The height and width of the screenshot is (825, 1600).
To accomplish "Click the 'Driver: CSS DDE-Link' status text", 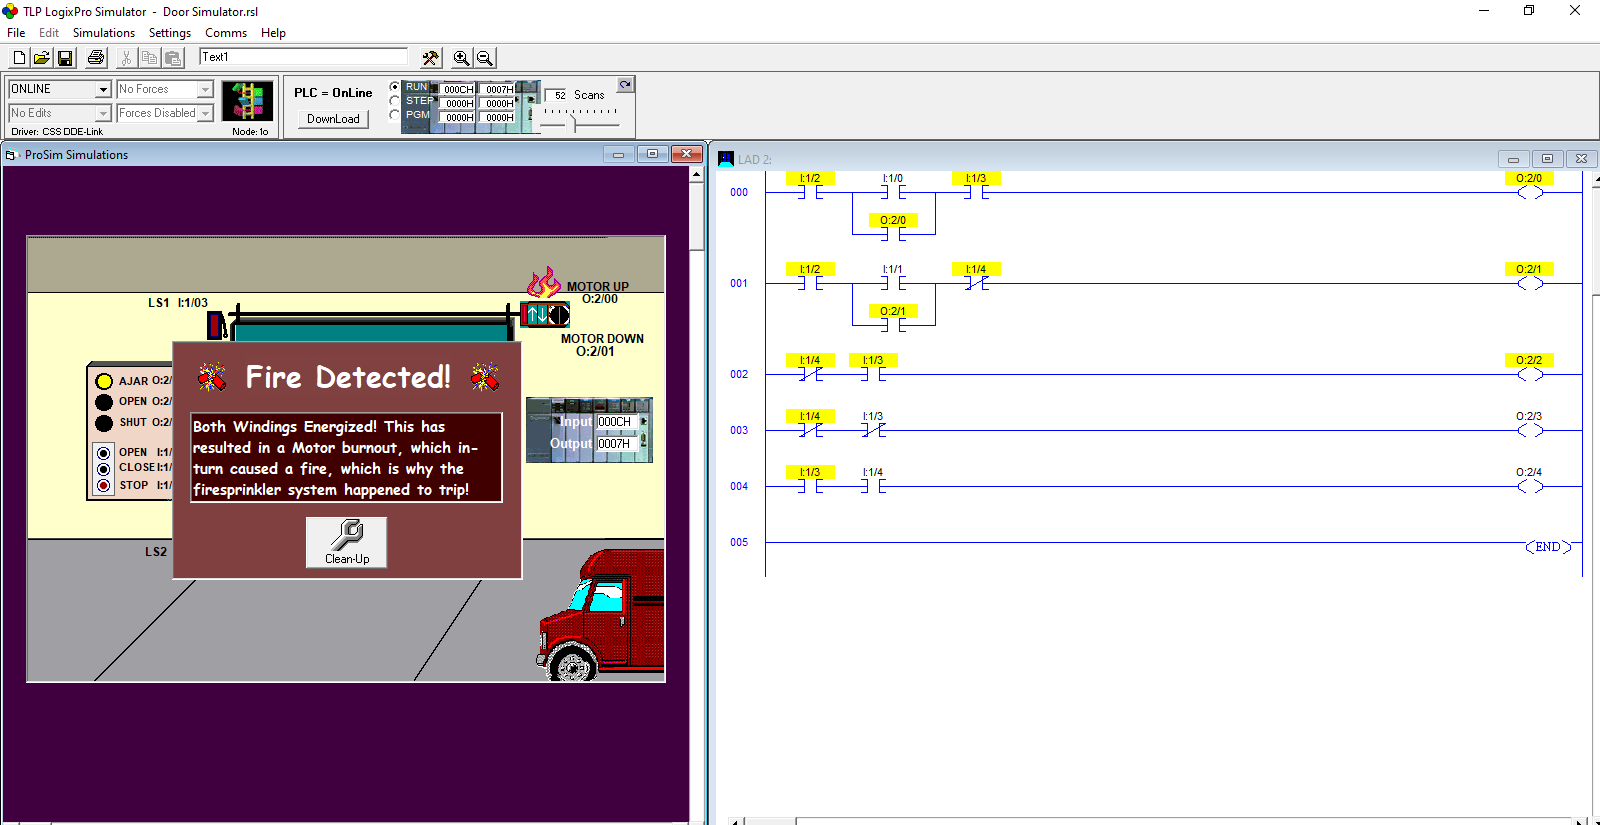I will [x=57, y=132].
